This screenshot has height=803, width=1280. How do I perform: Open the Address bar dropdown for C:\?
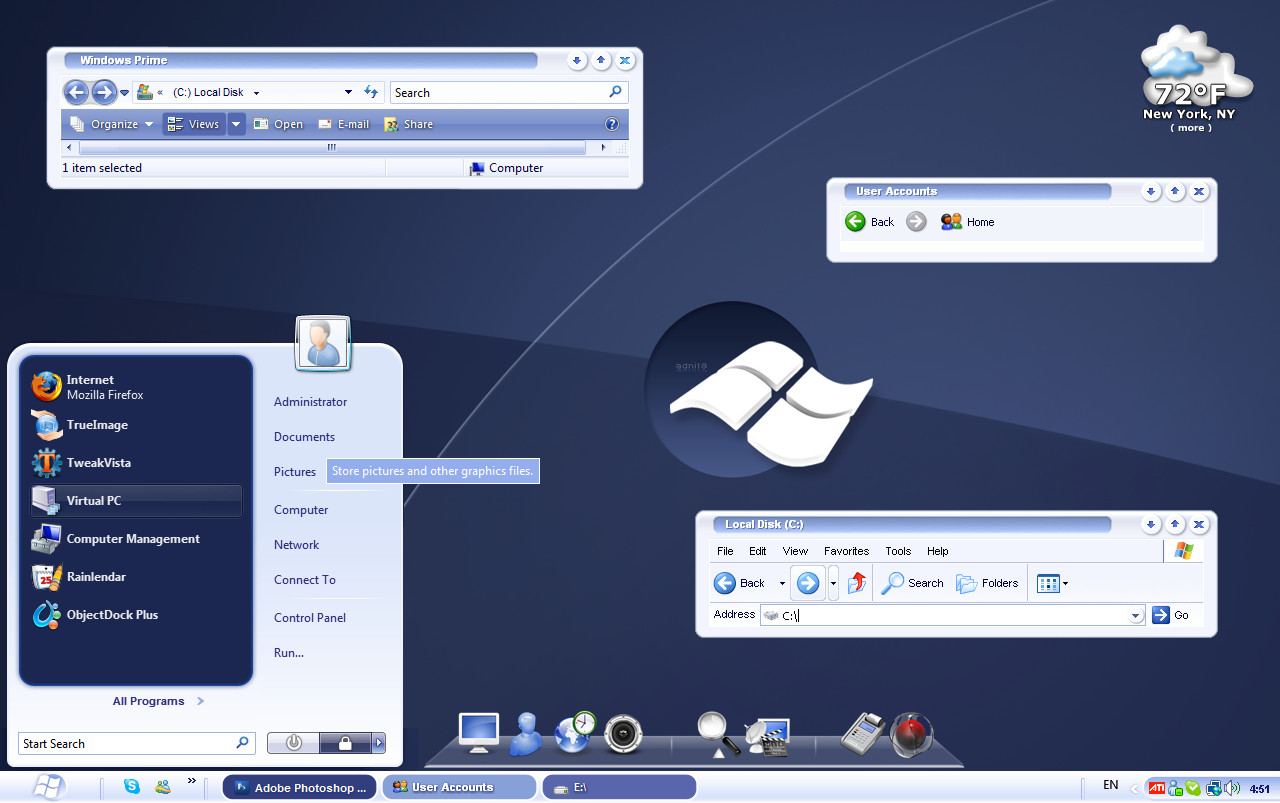click(x=1135, y=616)
